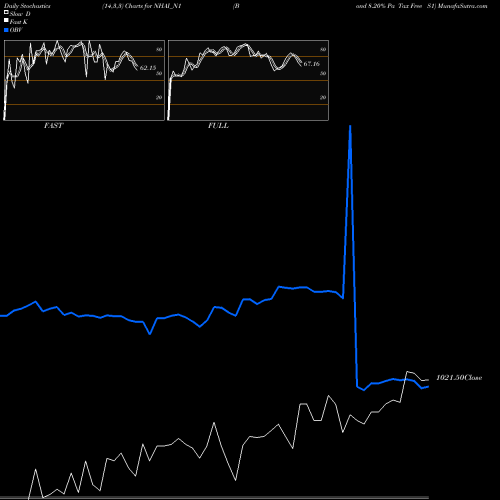The width and height of the screenshot is (500, 500).
Task: Click the 'FAST' chart label
Action: click(x=53, y=126)
